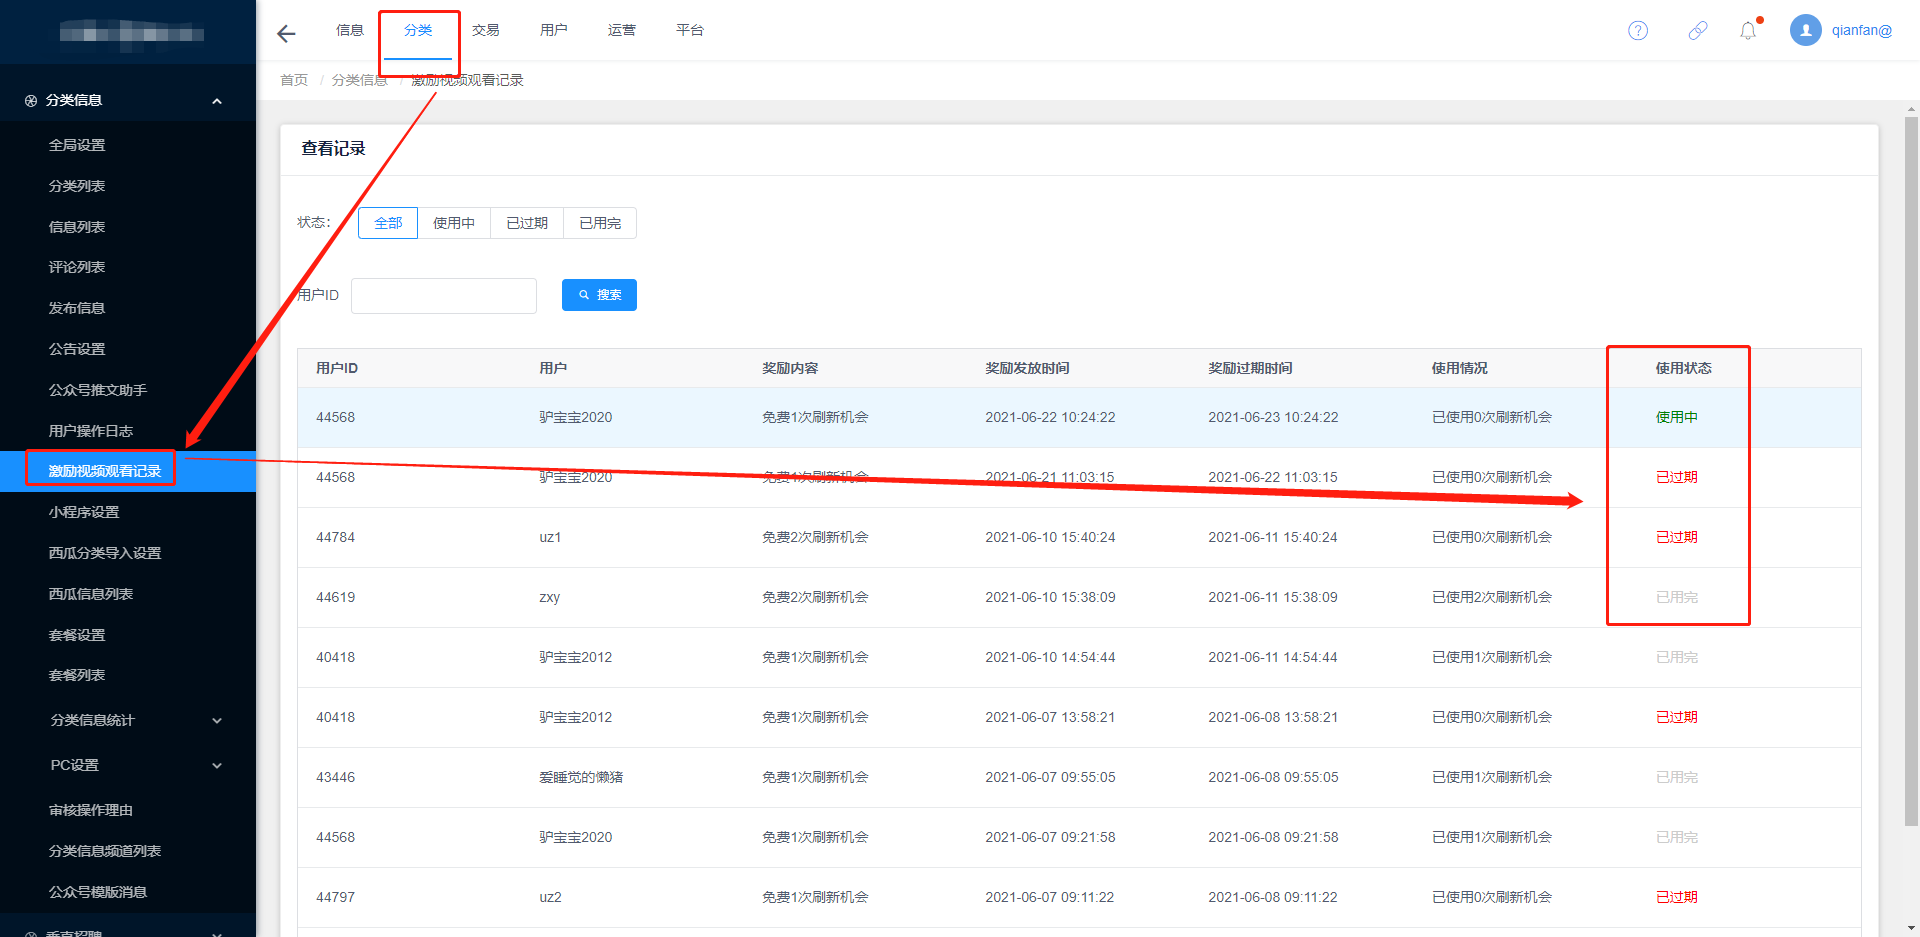This screenshot has width=1920, height=937.
Task: Open 套餐设置 in the sidebar
Action: click(77, 635)
